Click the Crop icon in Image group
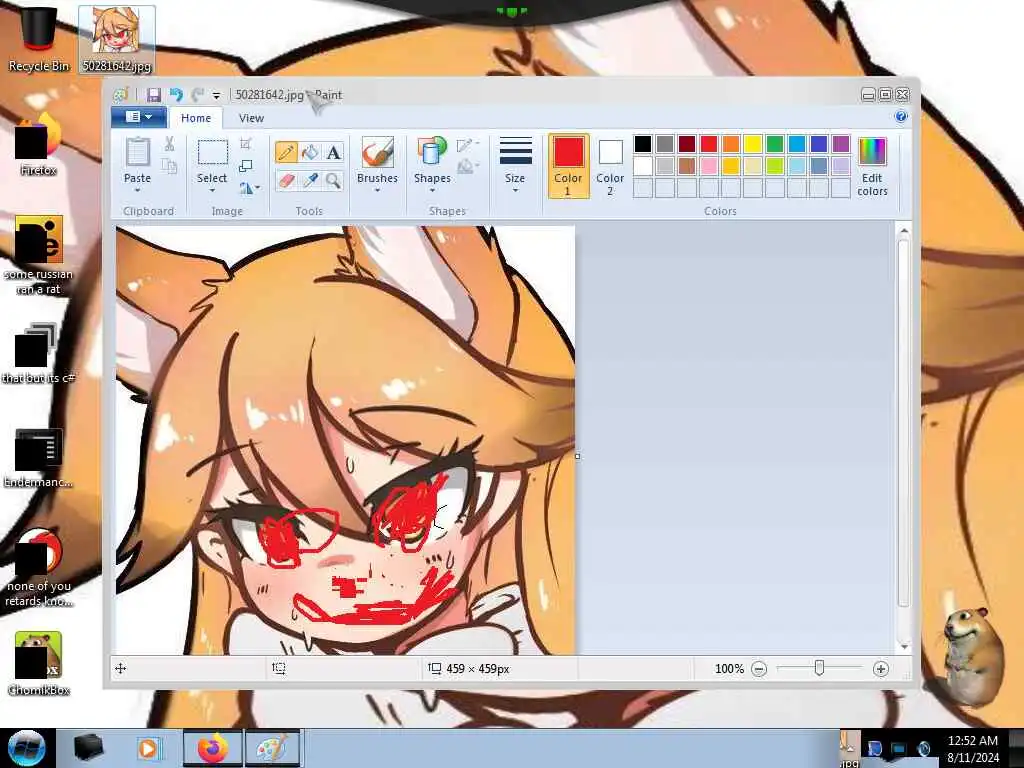 tap(246, 144)
